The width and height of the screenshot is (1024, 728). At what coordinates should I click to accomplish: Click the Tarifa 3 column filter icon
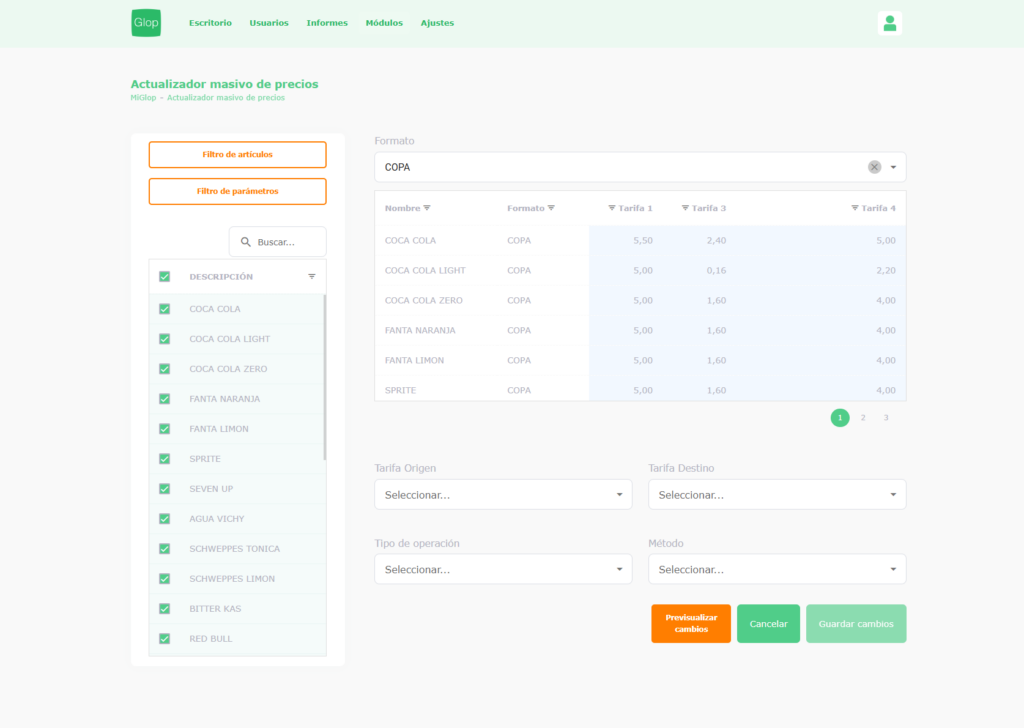click(x=685, y=208)
